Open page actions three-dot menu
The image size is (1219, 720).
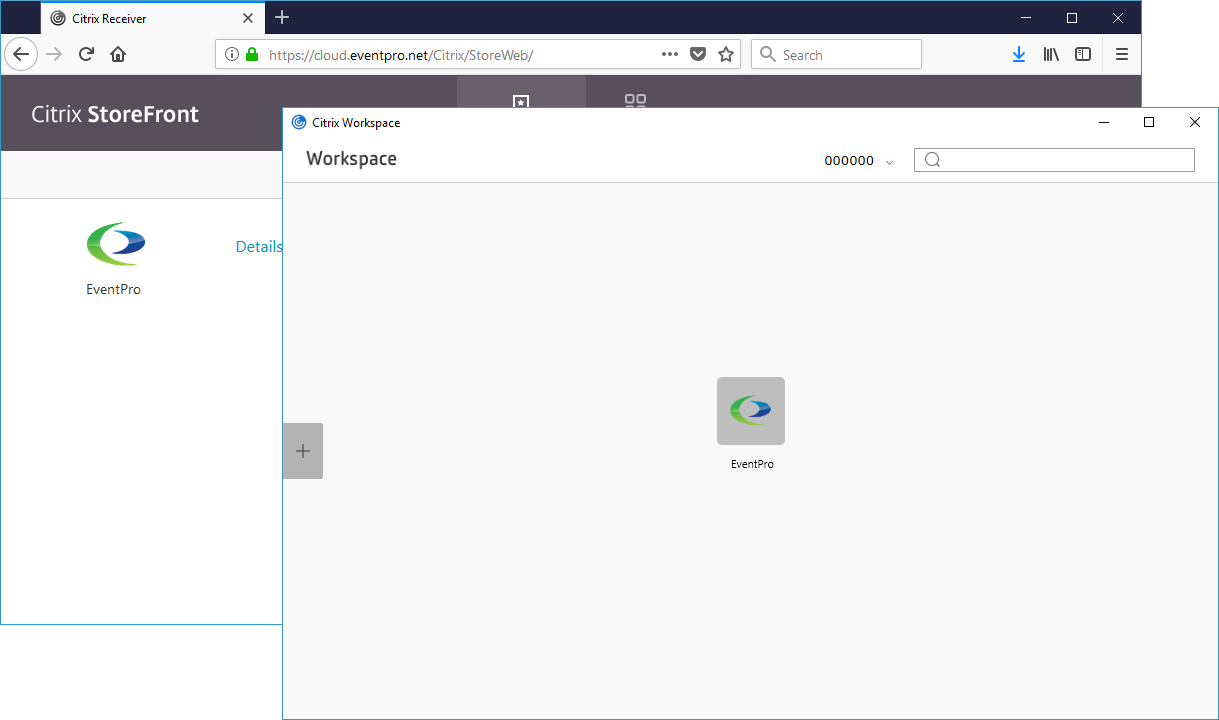[x=671, y=54]
